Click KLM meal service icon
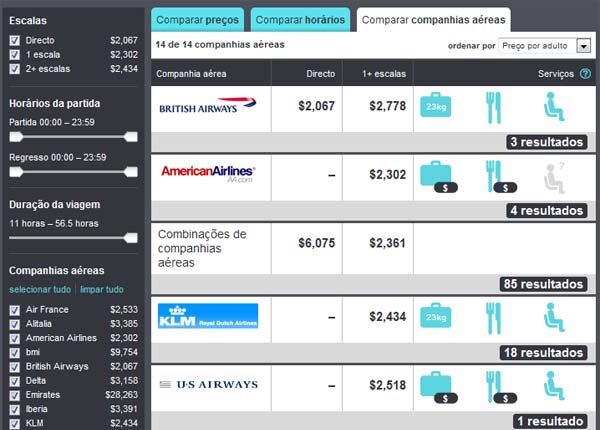The image size is (600, 430). pos(492,318)
